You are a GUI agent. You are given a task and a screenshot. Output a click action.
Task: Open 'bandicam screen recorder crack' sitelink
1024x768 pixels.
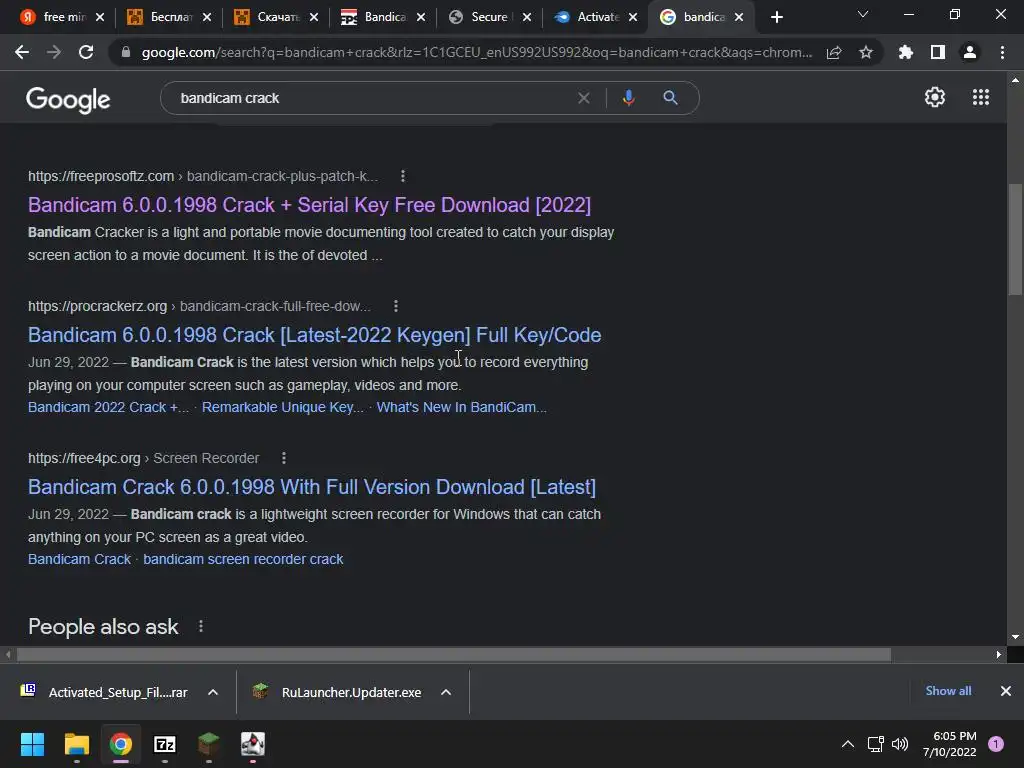coord(243,560)
